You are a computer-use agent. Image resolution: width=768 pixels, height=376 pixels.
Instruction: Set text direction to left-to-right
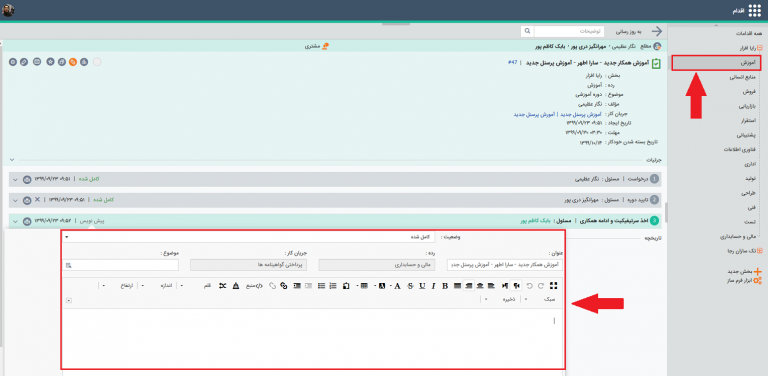(504, 285)
